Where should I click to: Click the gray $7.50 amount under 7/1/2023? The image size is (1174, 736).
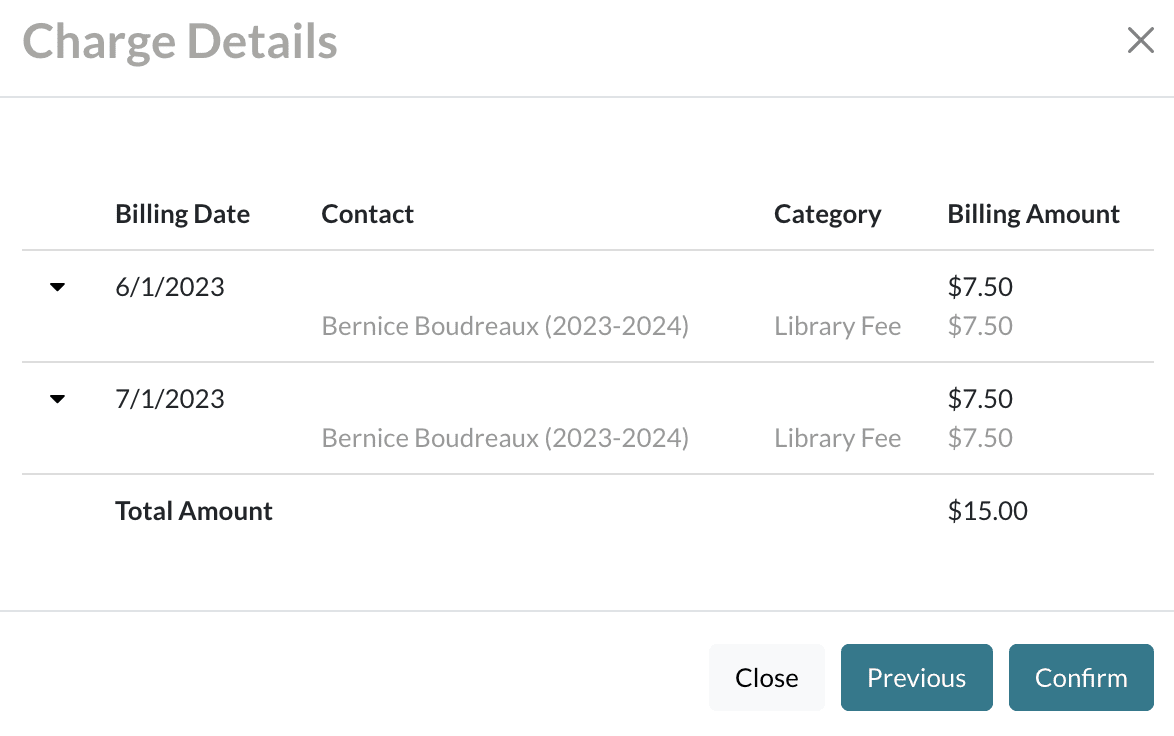980,438
